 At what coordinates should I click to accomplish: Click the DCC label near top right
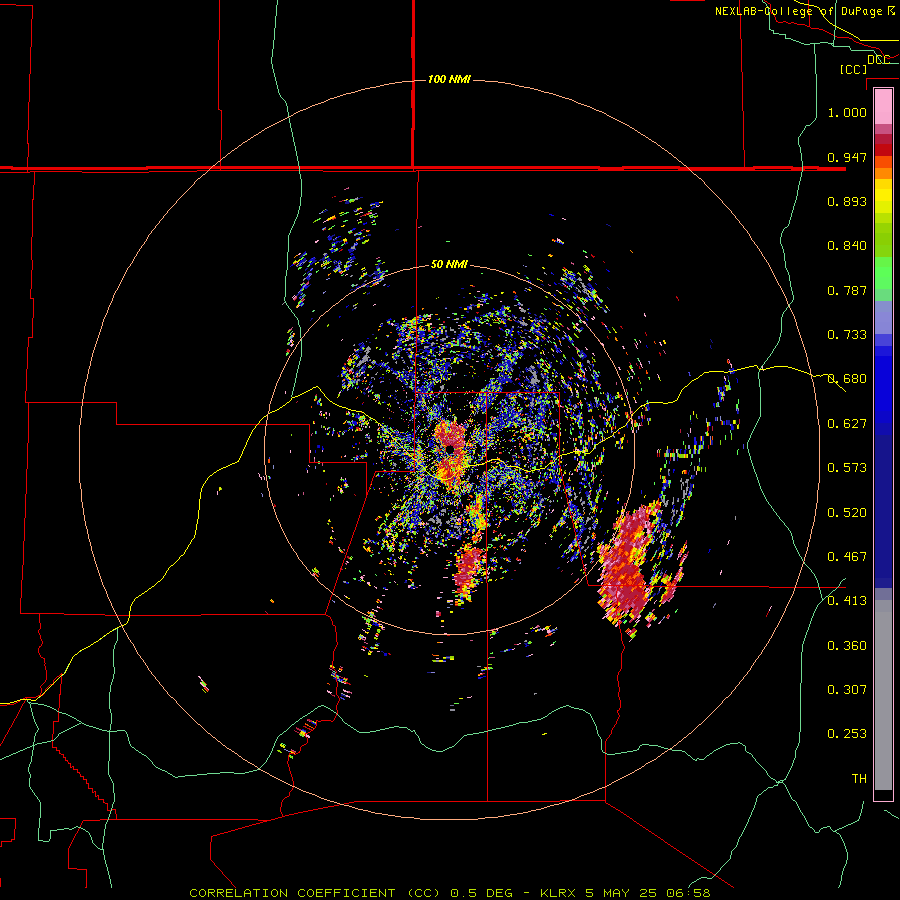[x=878, y=60]
